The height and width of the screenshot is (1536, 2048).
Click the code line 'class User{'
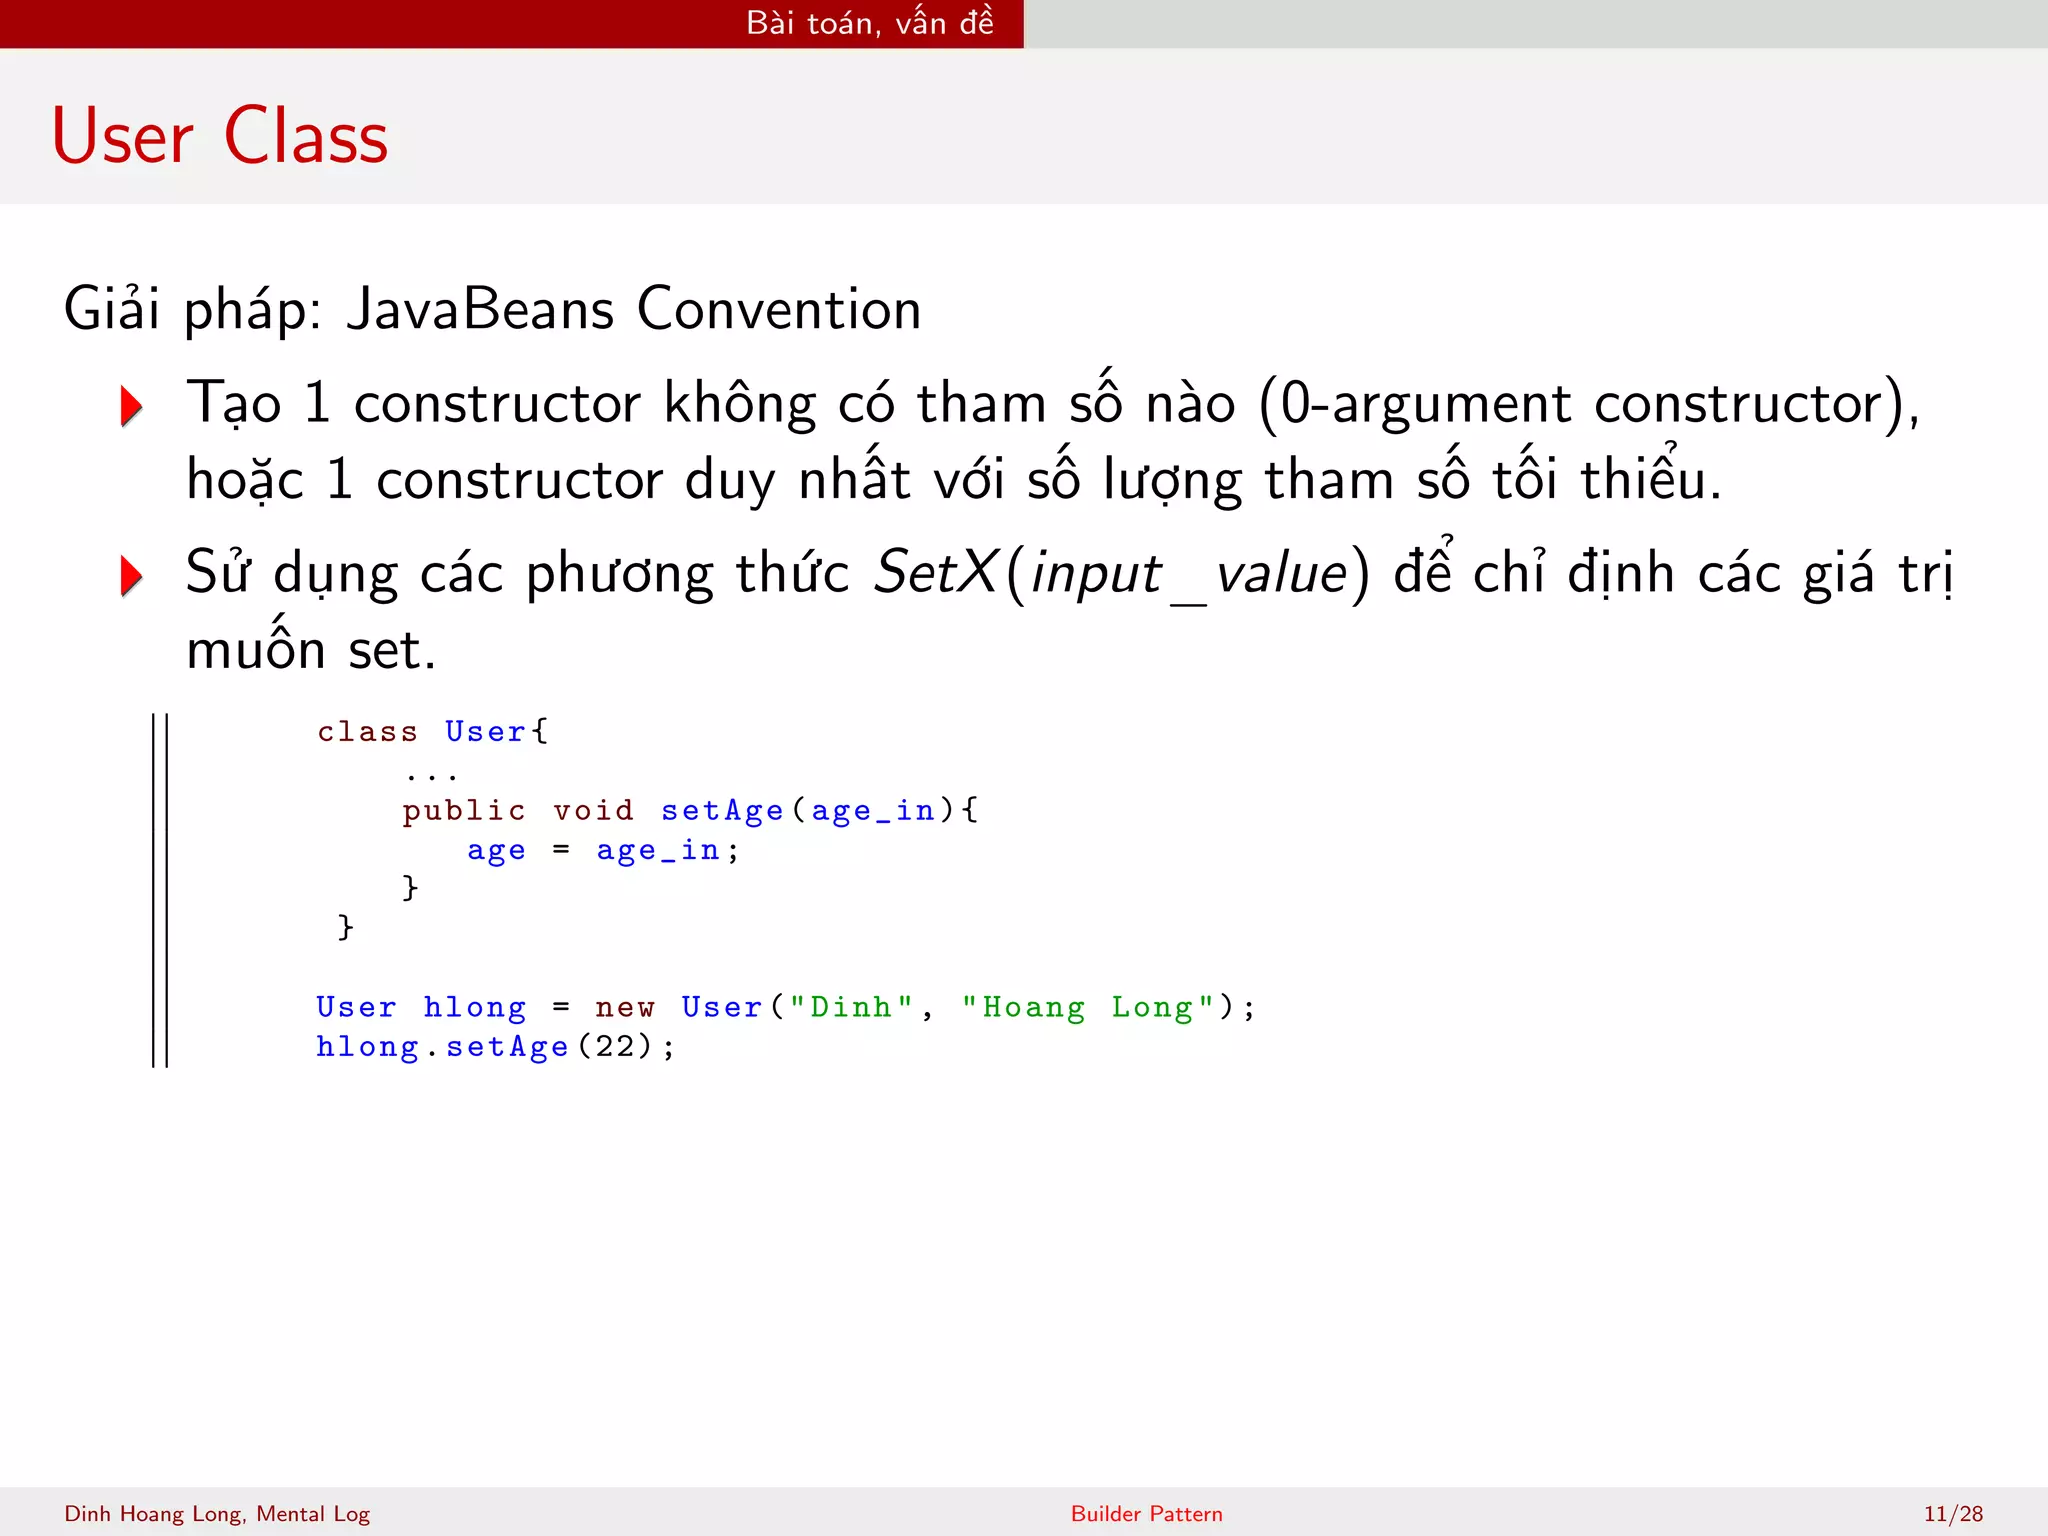point(433,732)
